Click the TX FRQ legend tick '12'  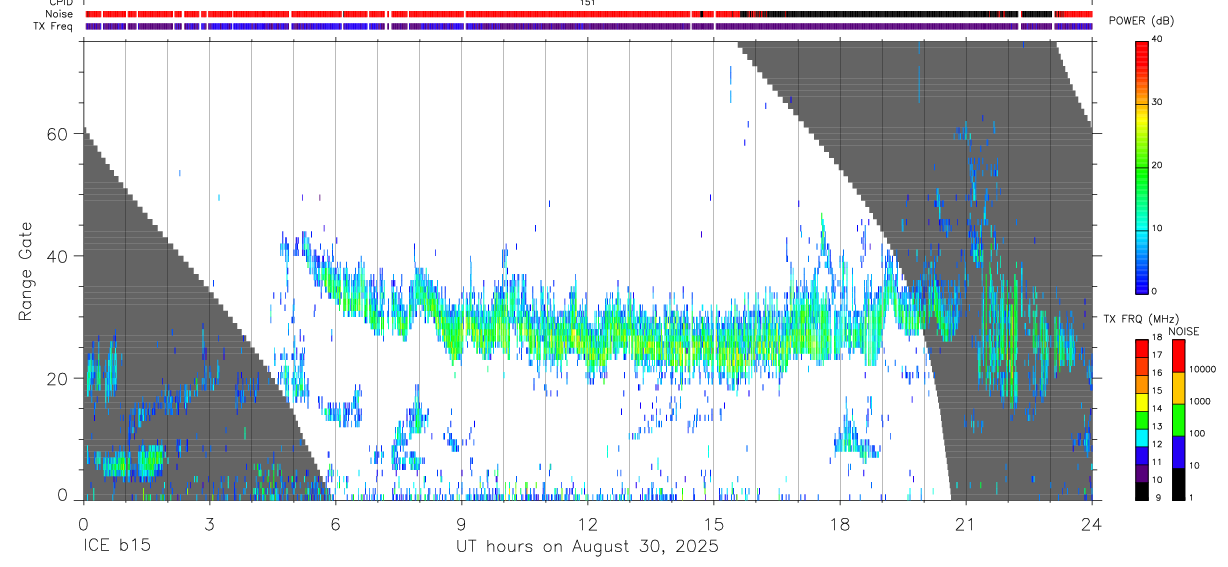click(x=1158, y=444)
